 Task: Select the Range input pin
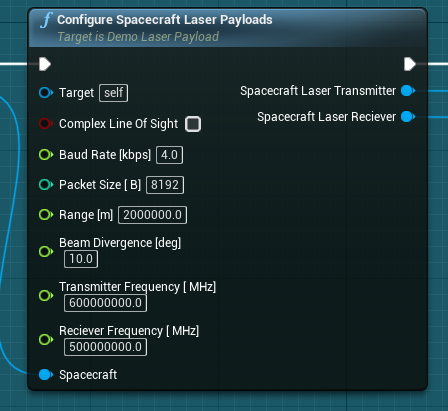46,215
